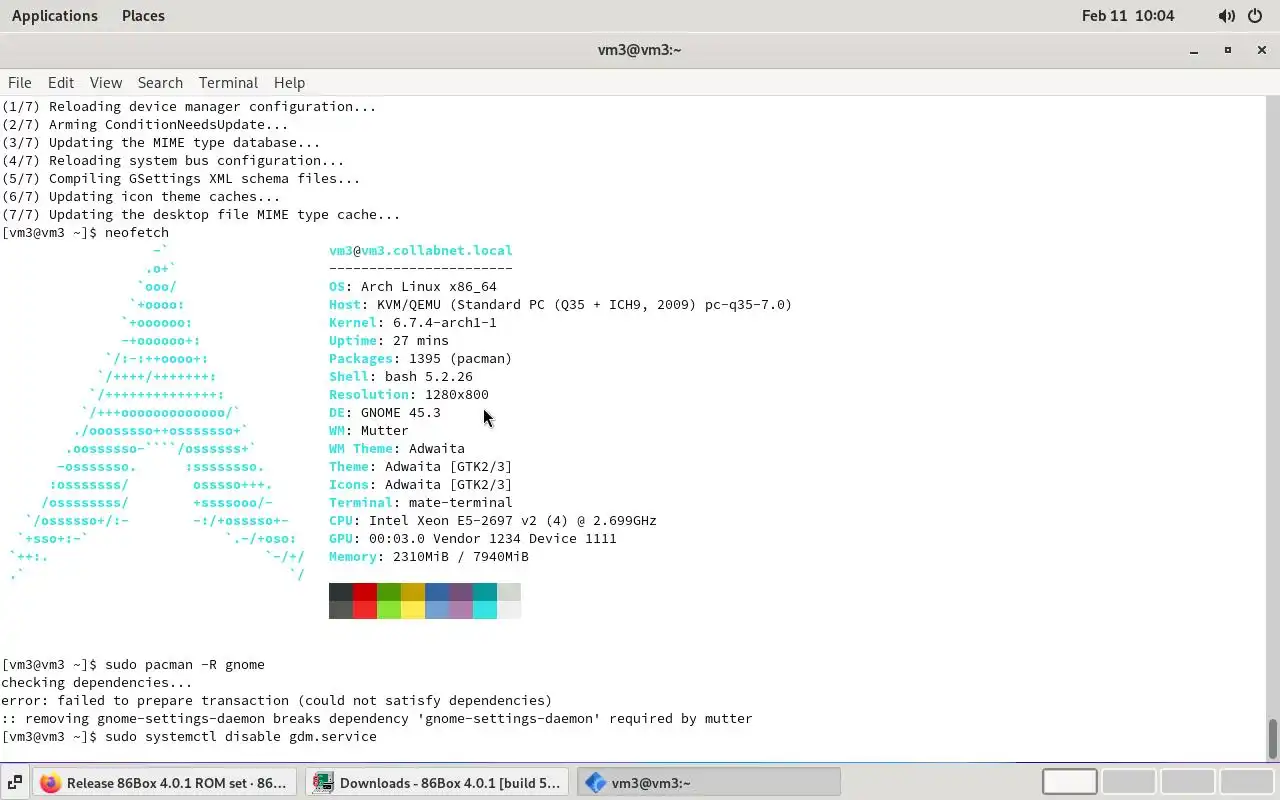Click the neofetch command prompt line

[x=85, y=233]
